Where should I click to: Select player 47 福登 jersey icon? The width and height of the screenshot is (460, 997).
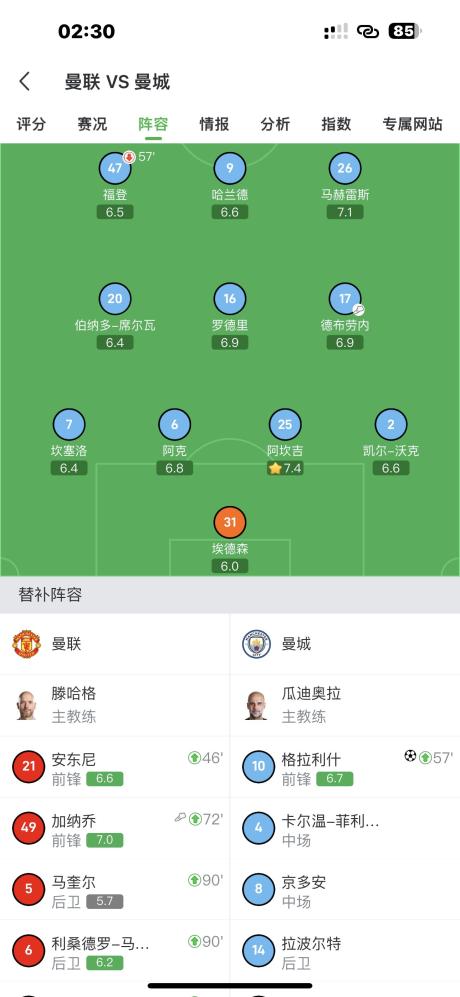coord(115,168)
